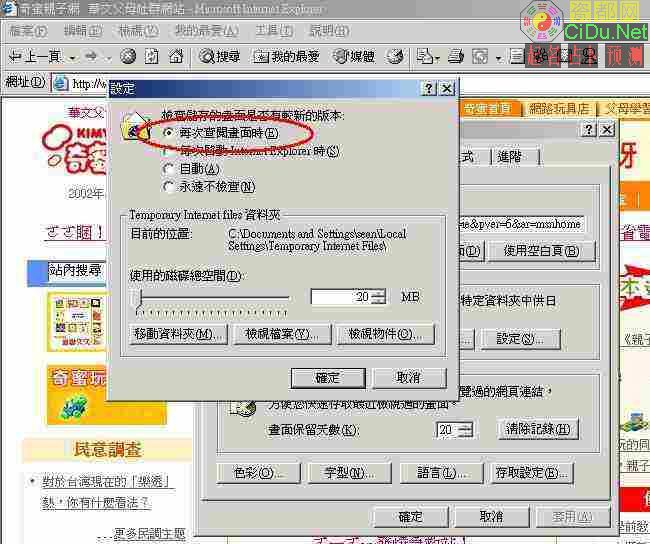
Task: Click the disk space MB spinner arrows
Action: tap(378, 297)
